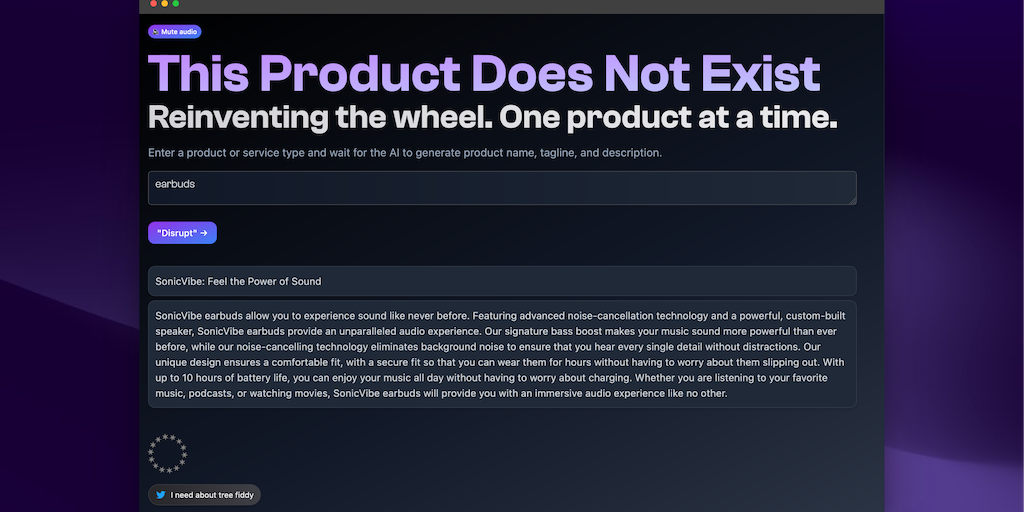Click inside the SonicVibe description text box
1024x512 pixels.
502,354
